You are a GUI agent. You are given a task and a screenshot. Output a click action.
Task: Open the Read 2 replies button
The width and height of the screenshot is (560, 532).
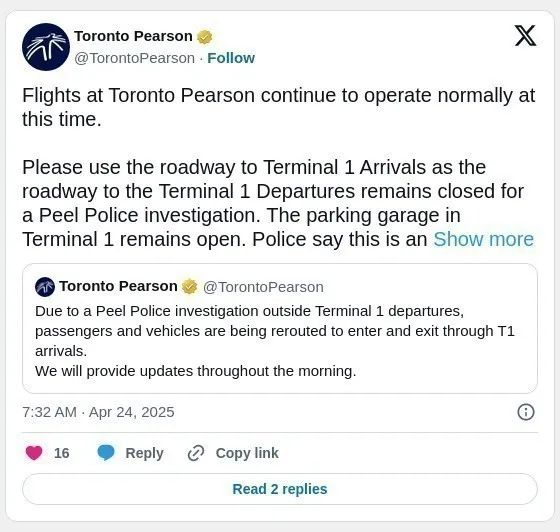280,489
